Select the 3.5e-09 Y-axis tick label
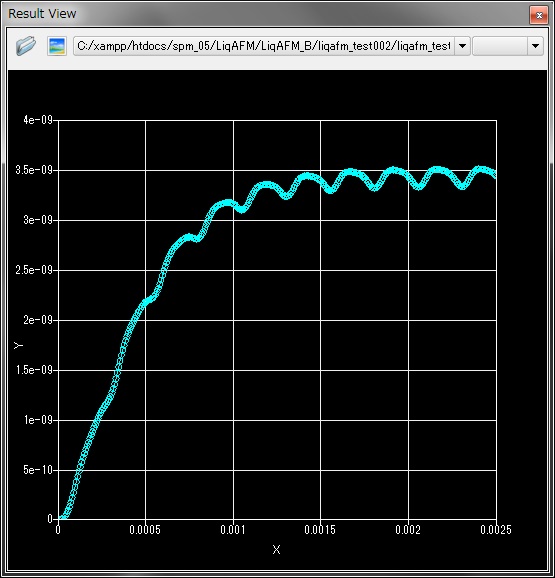The width and height of the screenshot is (555, 578). pos(34,170)
